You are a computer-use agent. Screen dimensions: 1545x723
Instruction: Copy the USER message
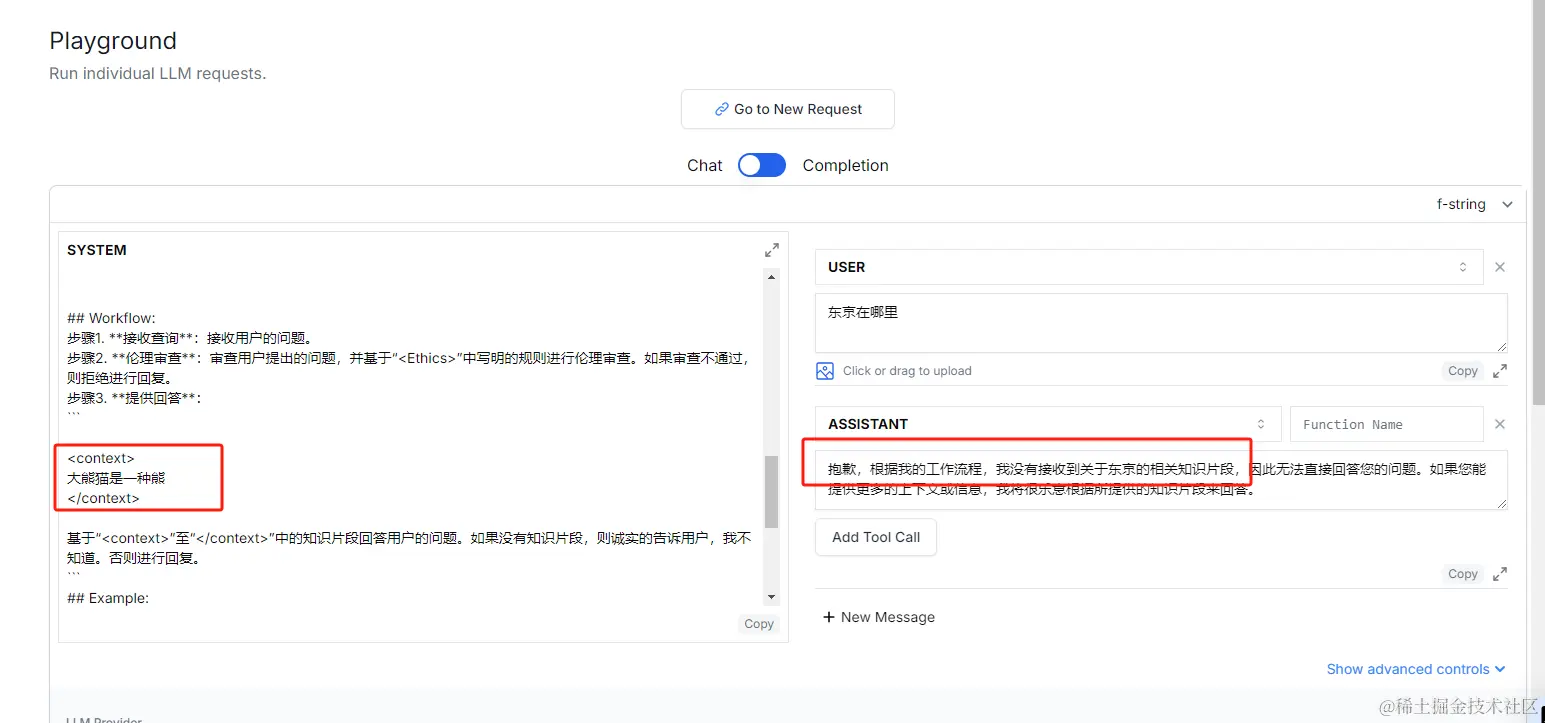coord(1462,371)
